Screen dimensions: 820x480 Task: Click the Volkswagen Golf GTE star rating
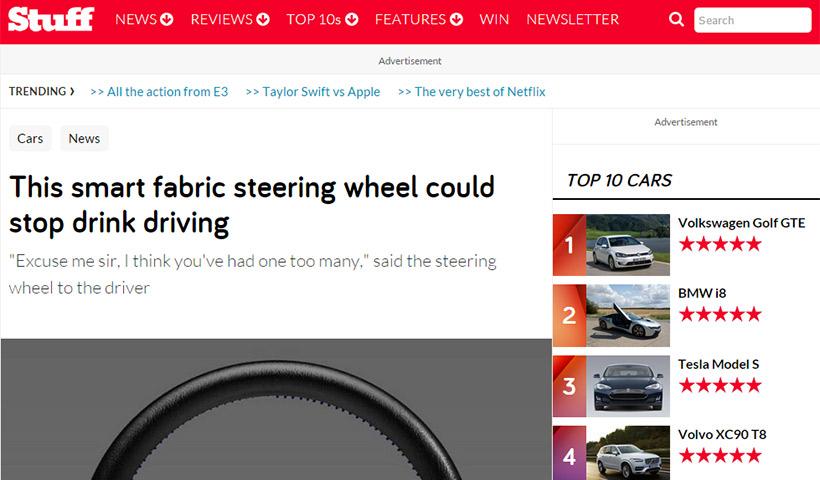point(720,244)
